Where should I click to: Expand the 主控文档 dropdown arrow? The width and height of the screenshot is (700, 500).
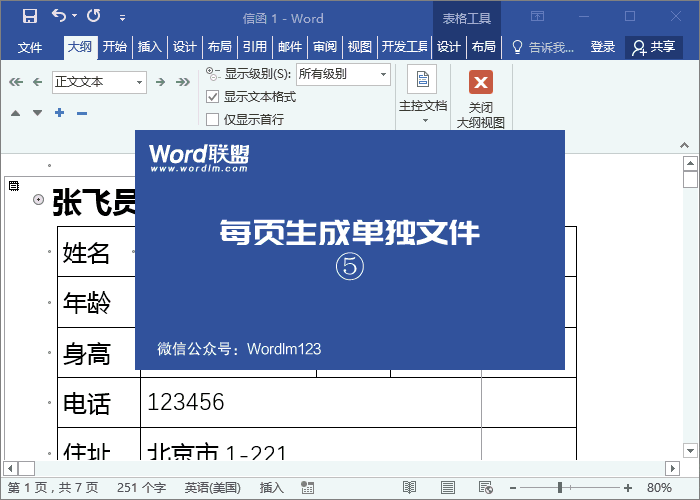[x=425, y=121]
